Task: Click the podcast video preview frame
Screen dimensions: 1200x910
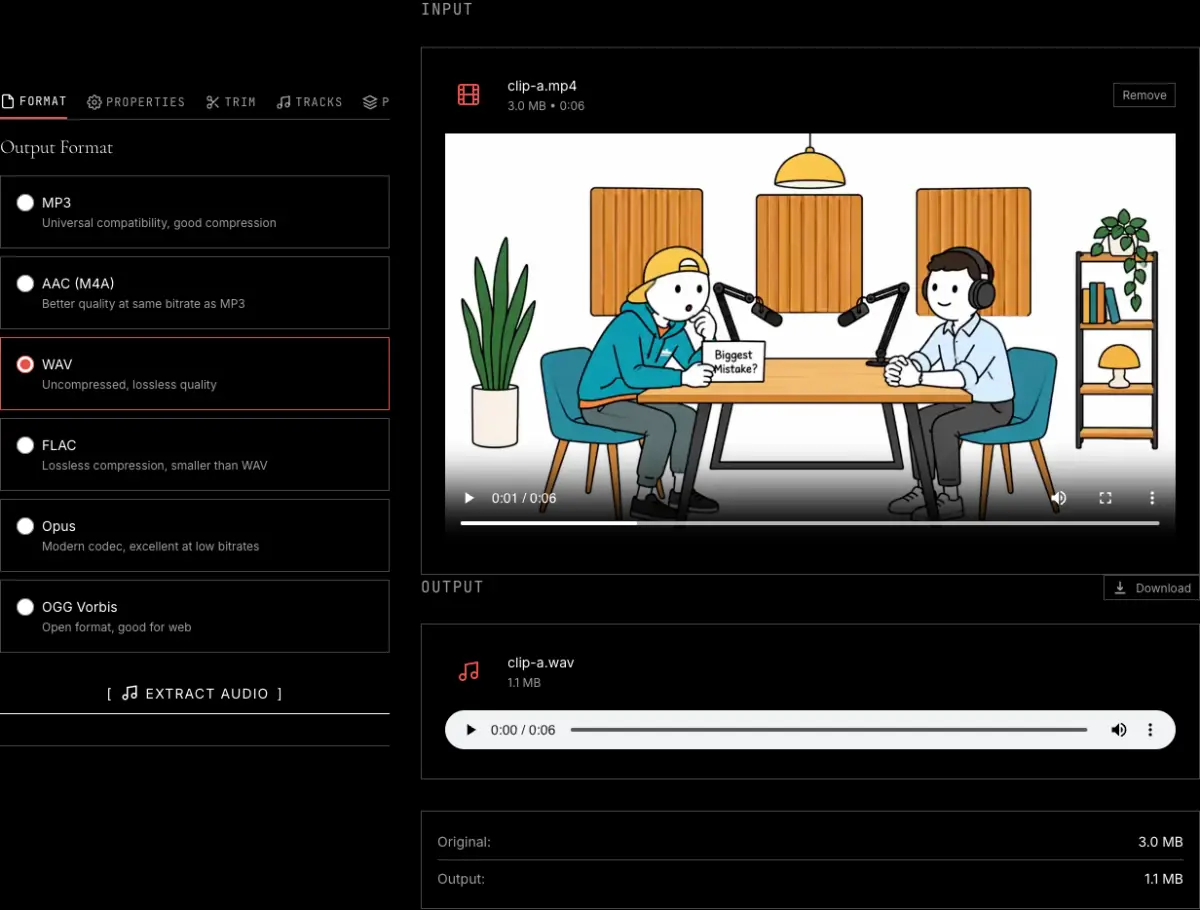Action: click(x=810, y=338)
